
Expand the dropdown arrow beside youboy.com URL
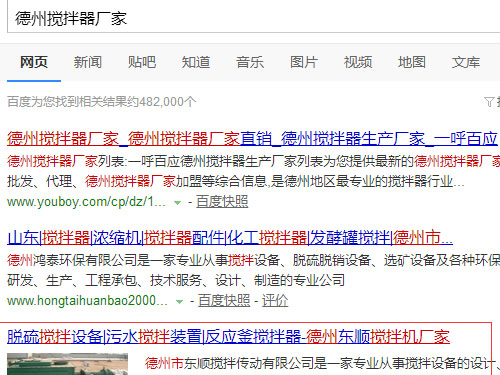pos(178,203)
